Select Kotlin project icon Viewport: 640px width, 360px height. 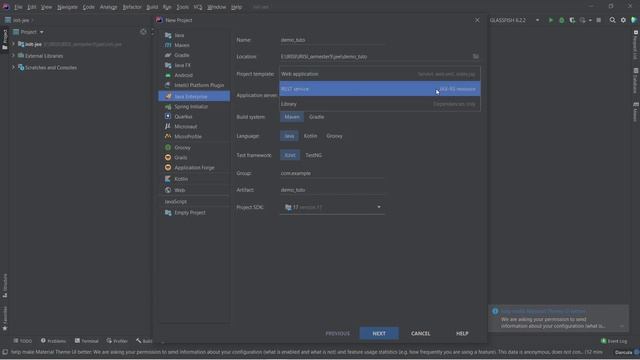(168, 179)
